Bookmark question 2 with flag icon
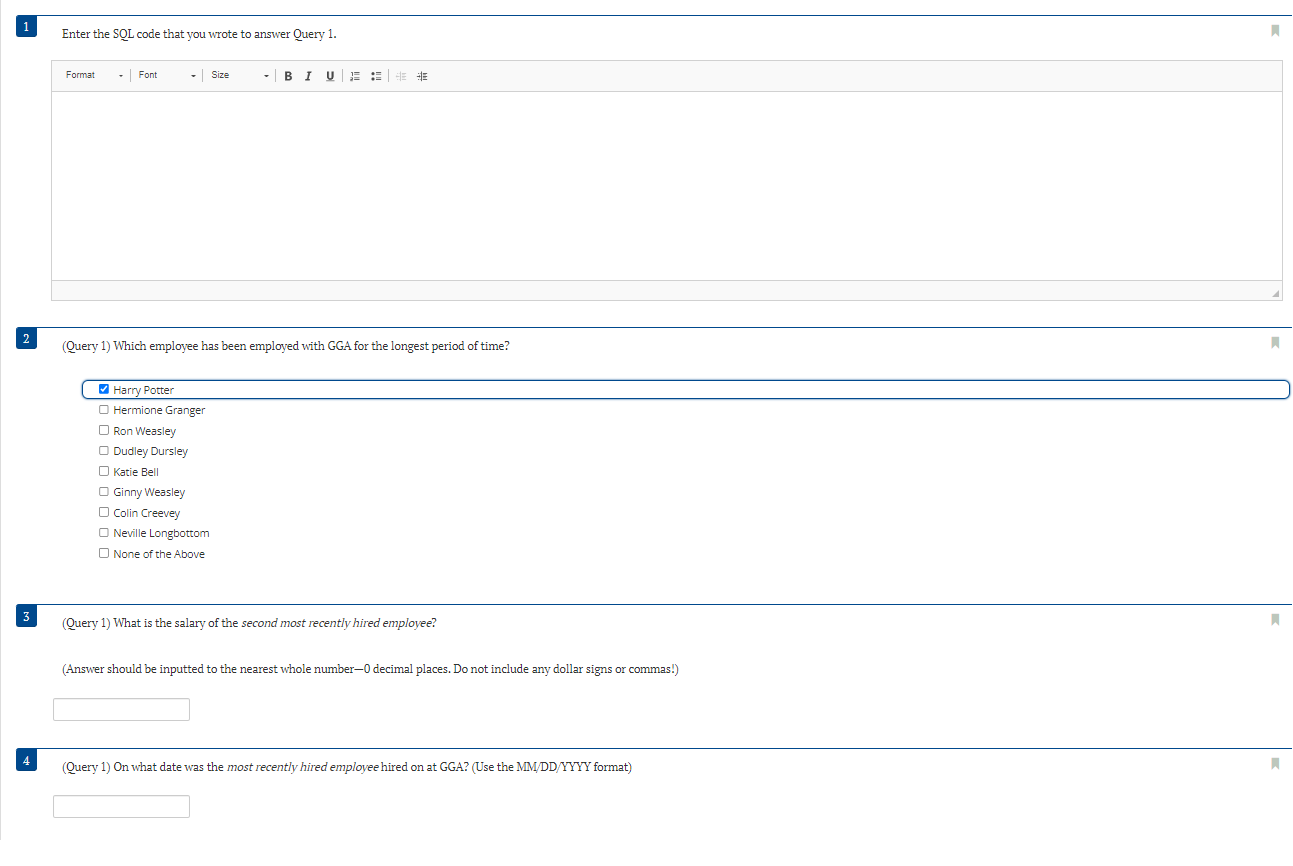 point(1275,343)
